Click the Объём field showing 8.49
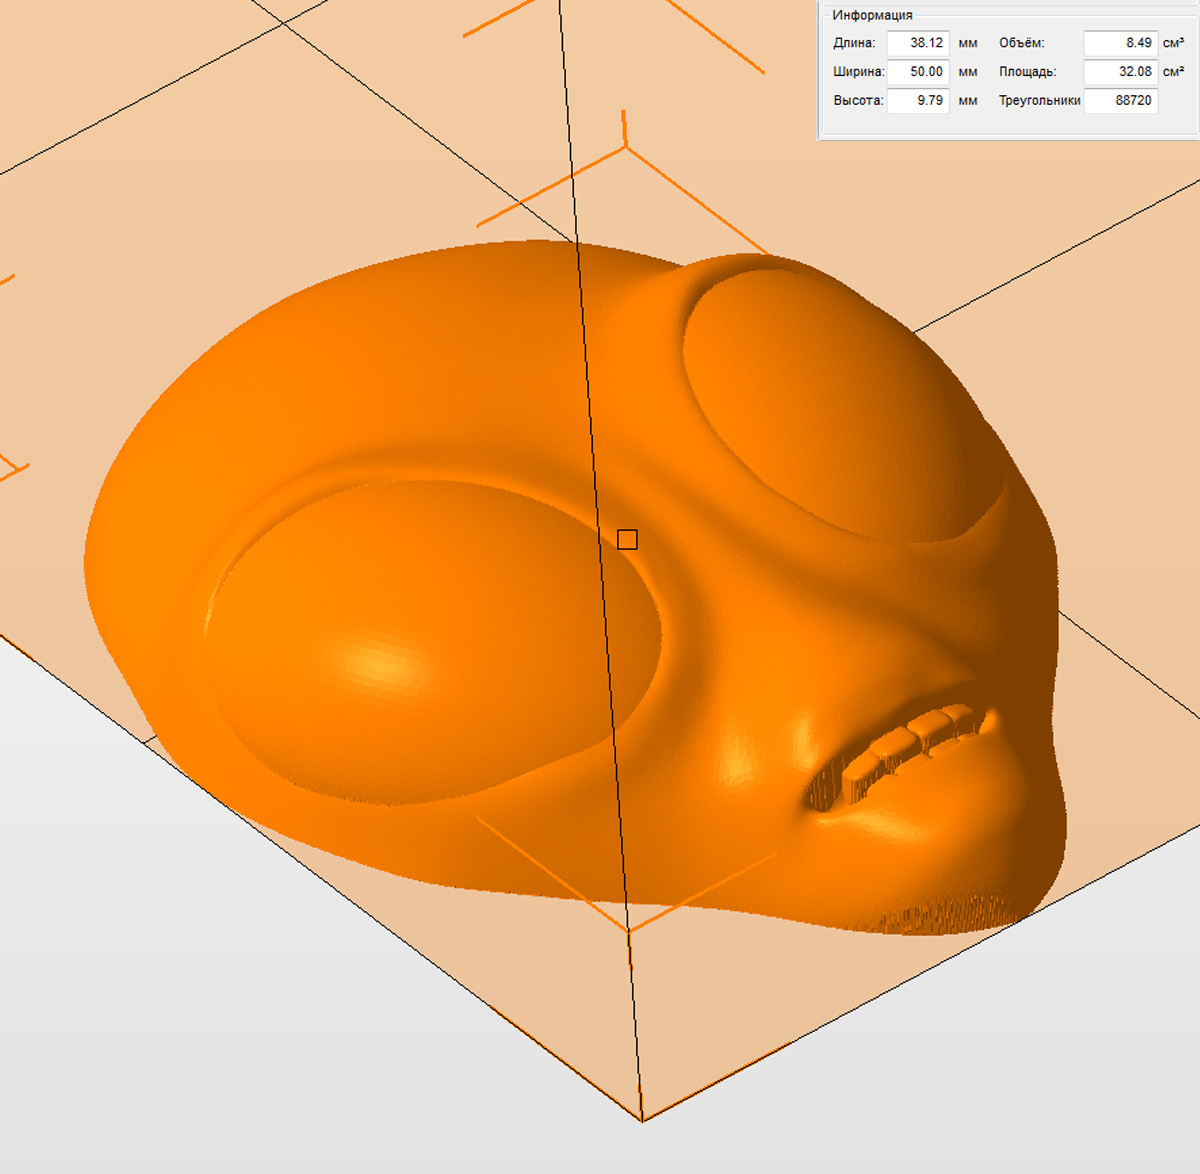1200x1174 pixels. (1121, 43)
